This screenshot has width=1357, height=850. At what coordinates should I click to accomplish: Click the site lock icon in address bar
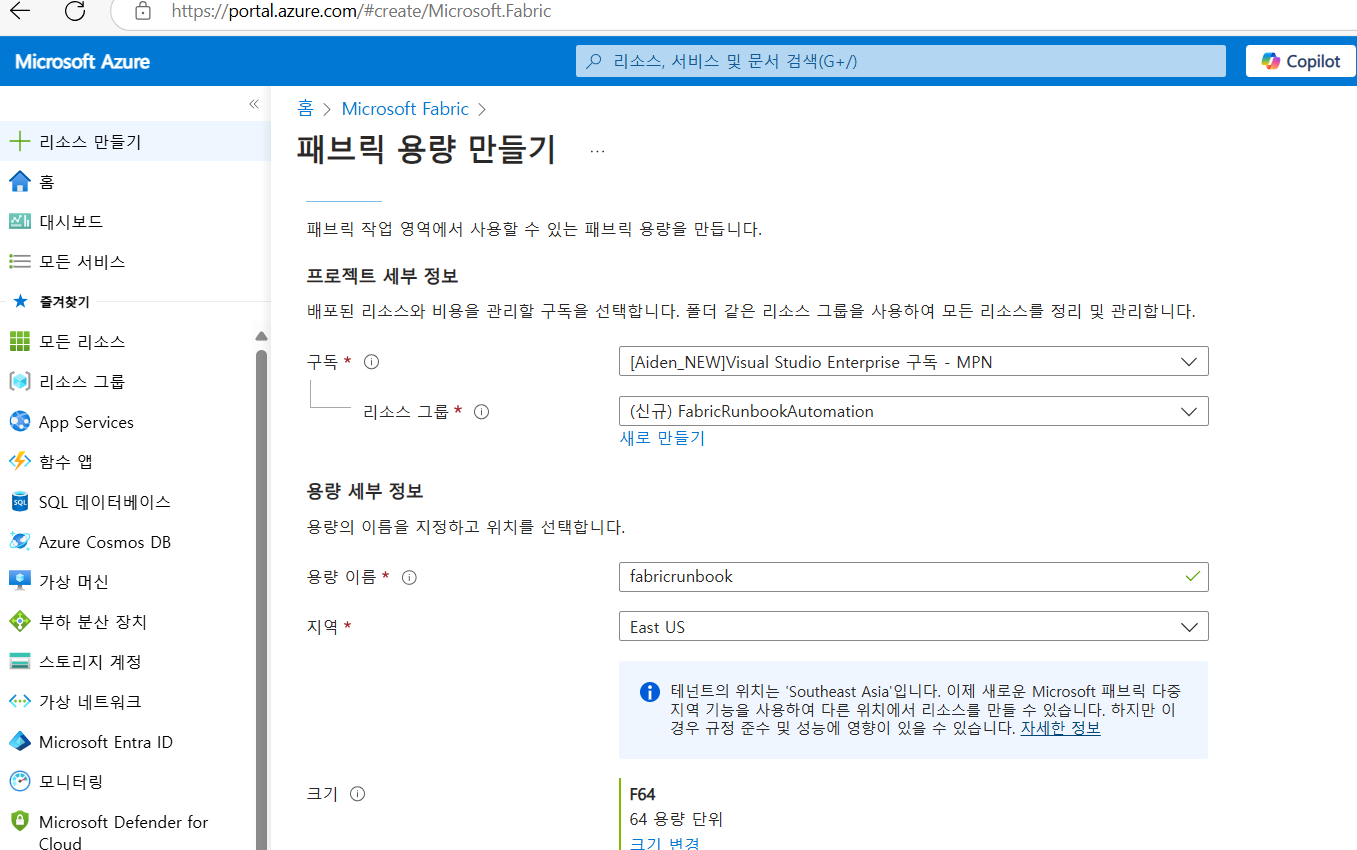pos(143,11)
